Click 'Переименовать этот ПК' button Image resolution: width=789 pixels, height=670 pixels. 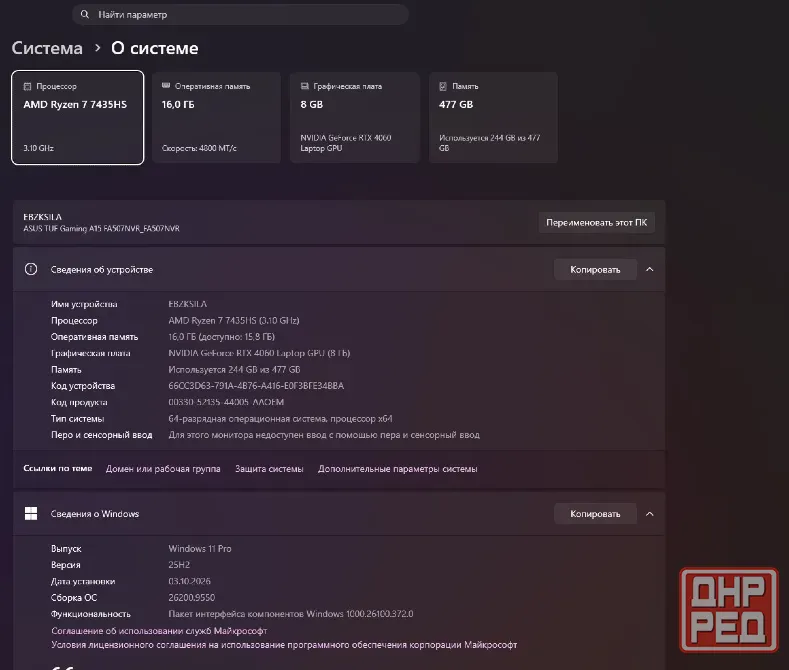coord(597,222)
